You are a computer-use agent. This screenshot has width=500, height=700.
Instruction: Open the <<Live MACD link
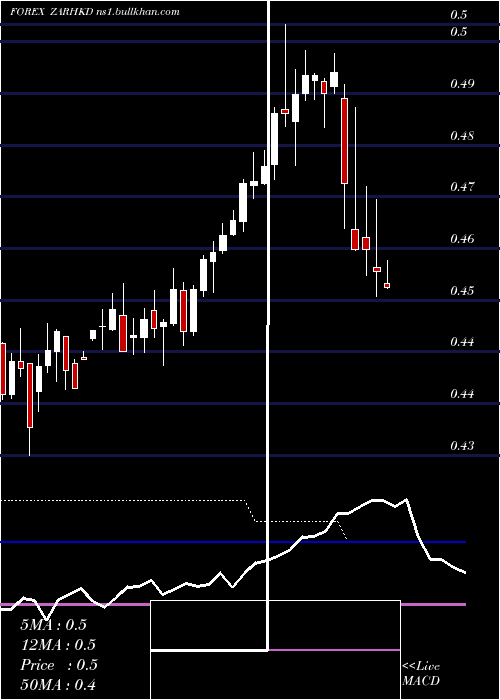coord(421,673)
